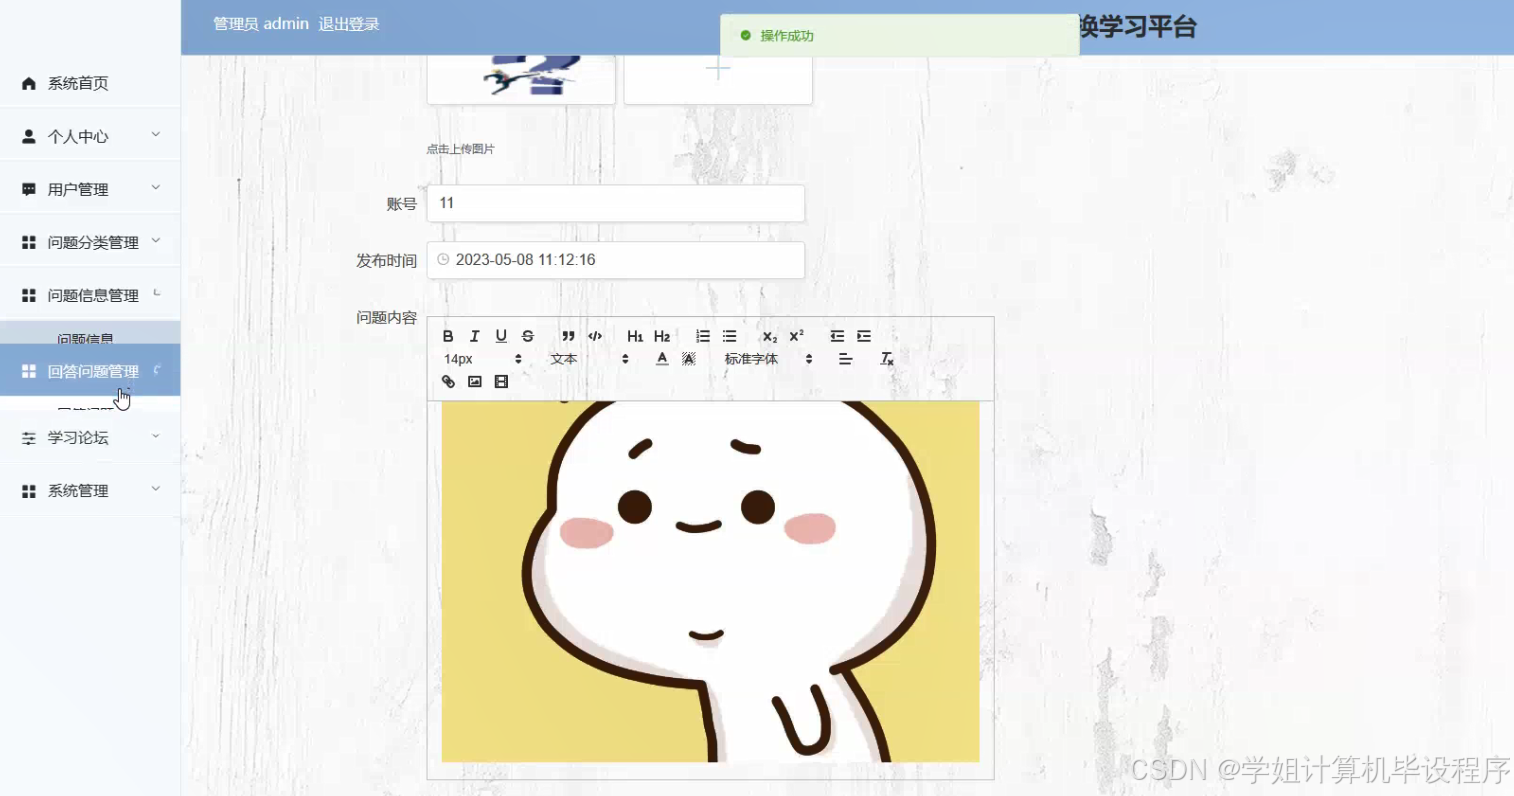The height and width of the screenshot is (796, 1514).
Task: Decrease the paragraph indent
Action: [x=837, y=336]
